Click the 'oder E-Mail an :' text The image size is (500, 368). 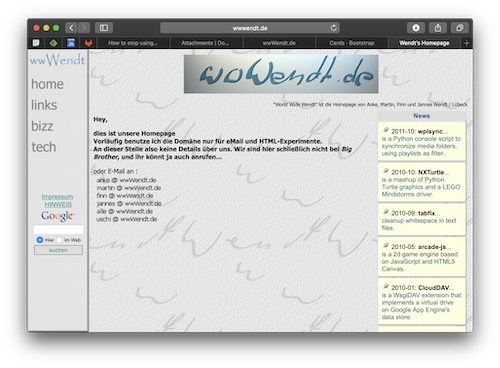tap(115, 171)
